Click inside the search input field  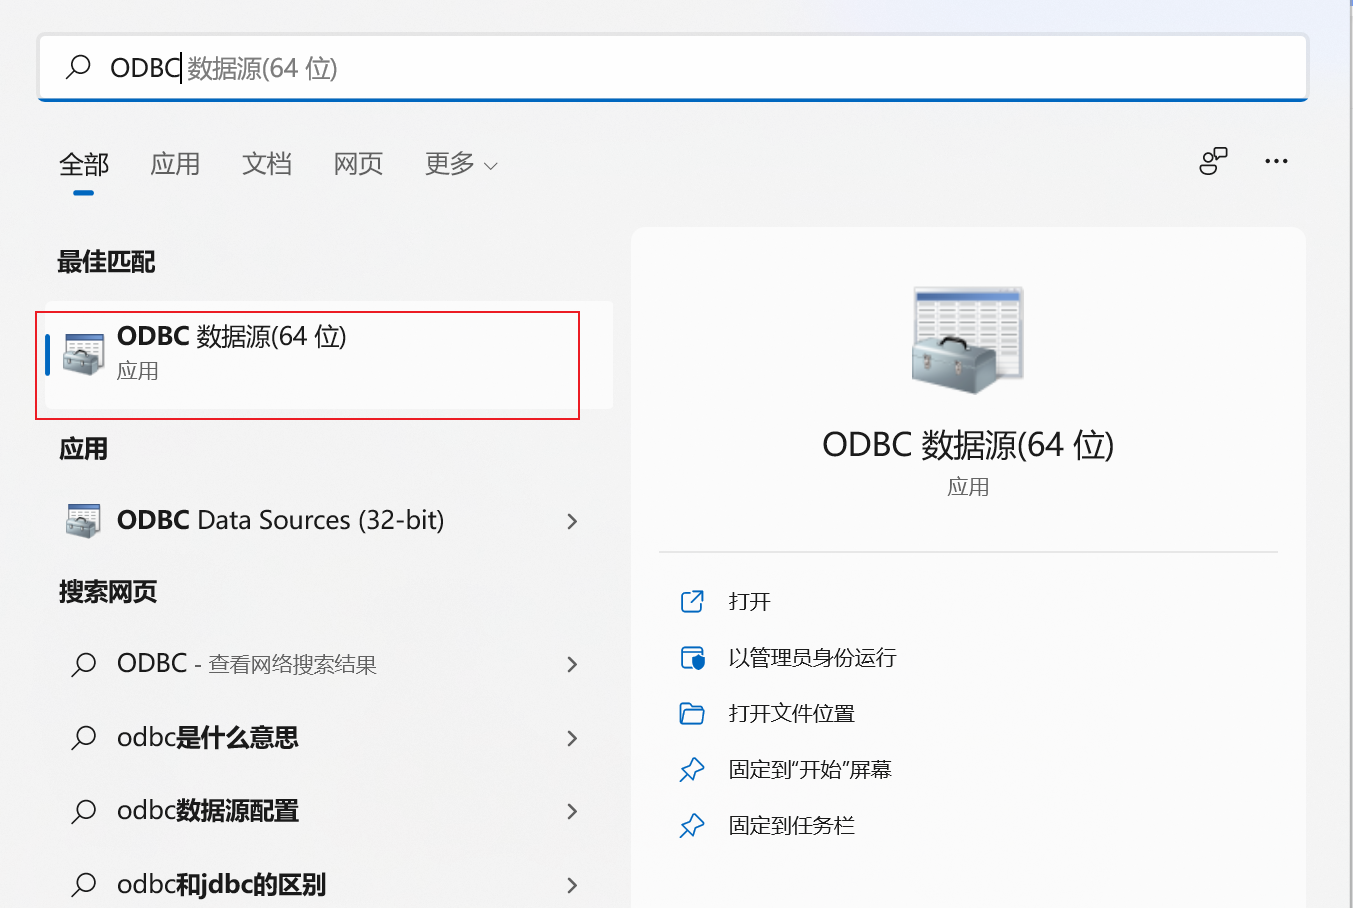coord(400,66)
